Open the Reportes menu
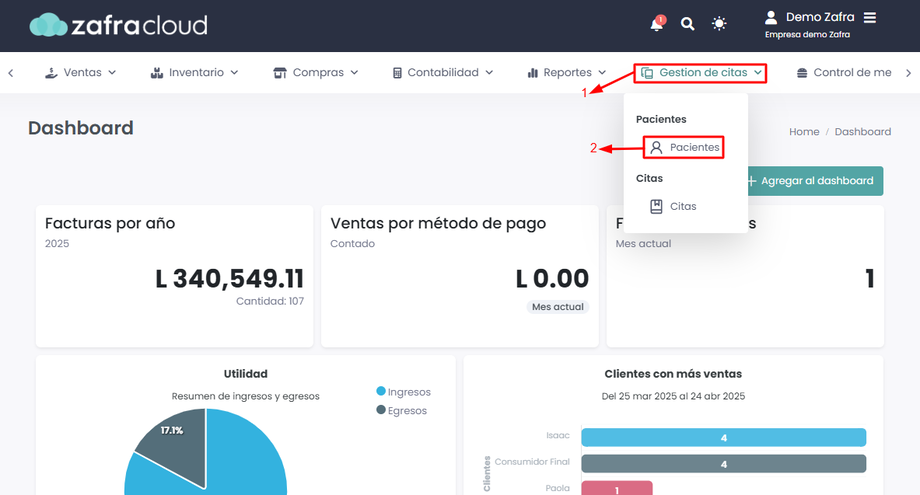Viewport: 920px width, 495px height. pos(567,73)
